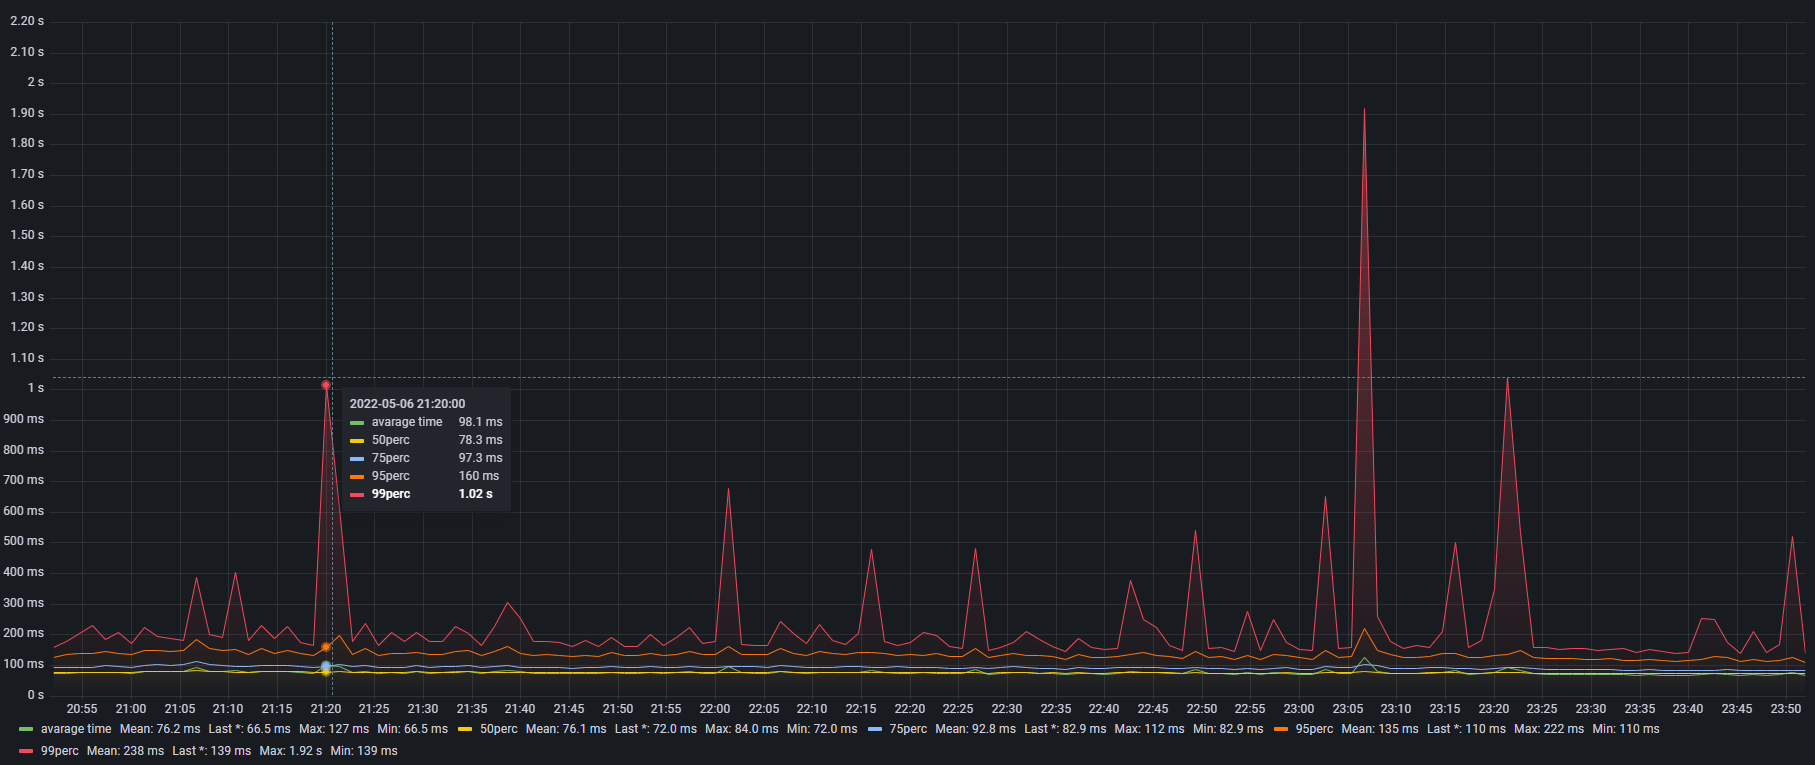Click legend stat Mean: 76.1 ms

tap(566, 729)
